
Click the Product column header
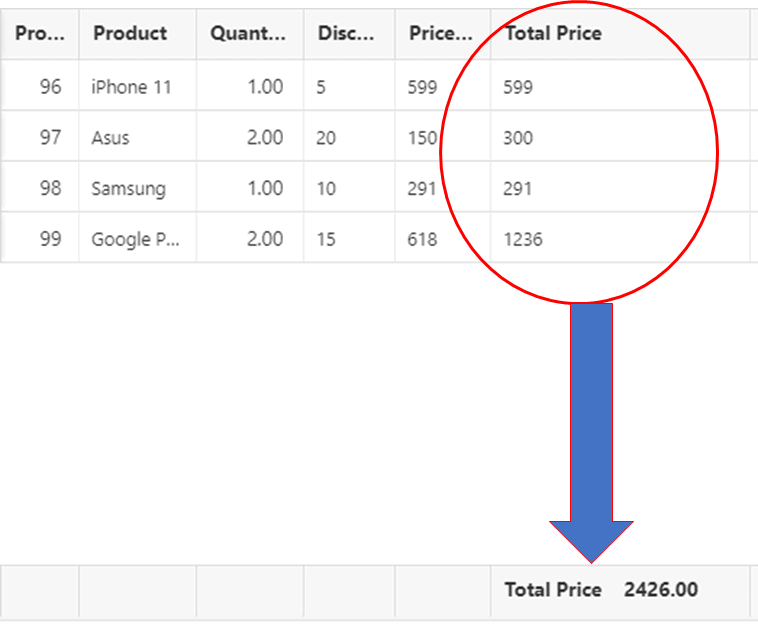pyautogui.click(x=130, y=33)
